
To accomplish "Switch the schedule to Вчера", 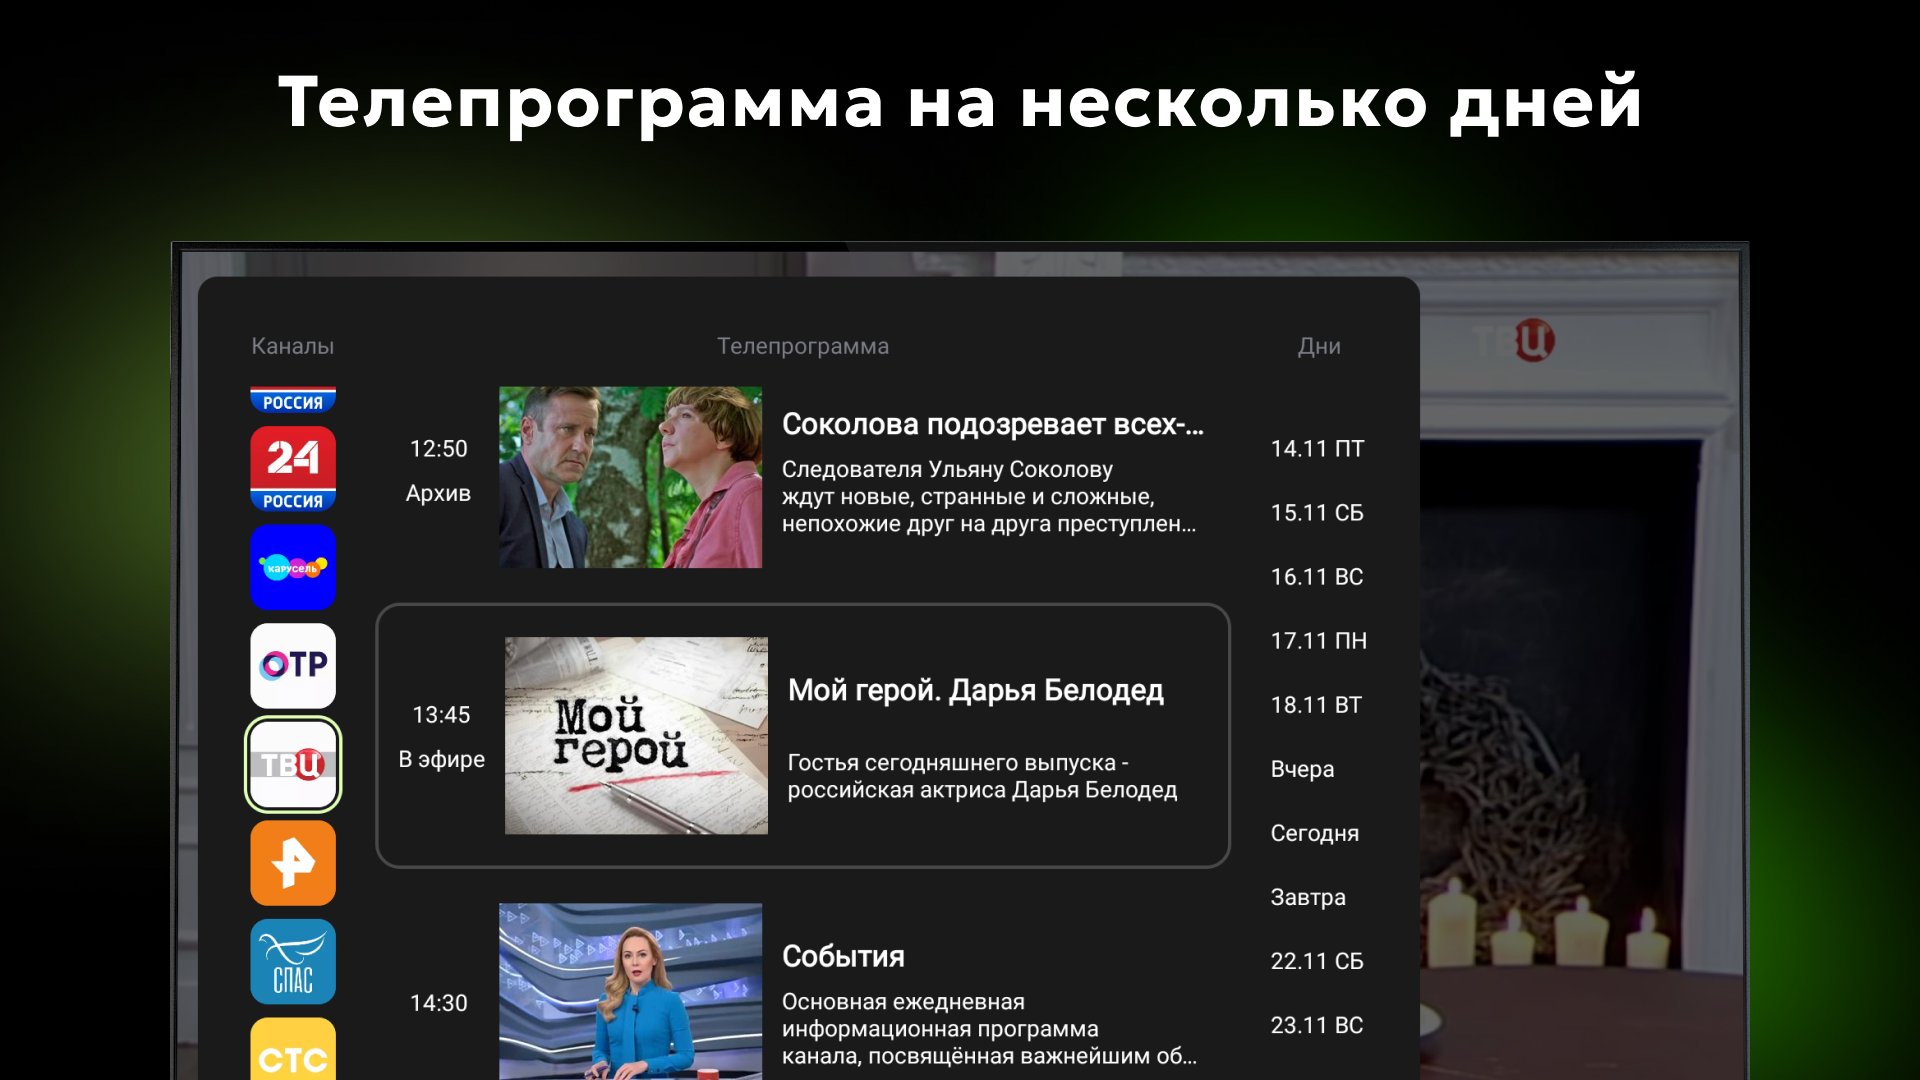I will point(1302,769).
